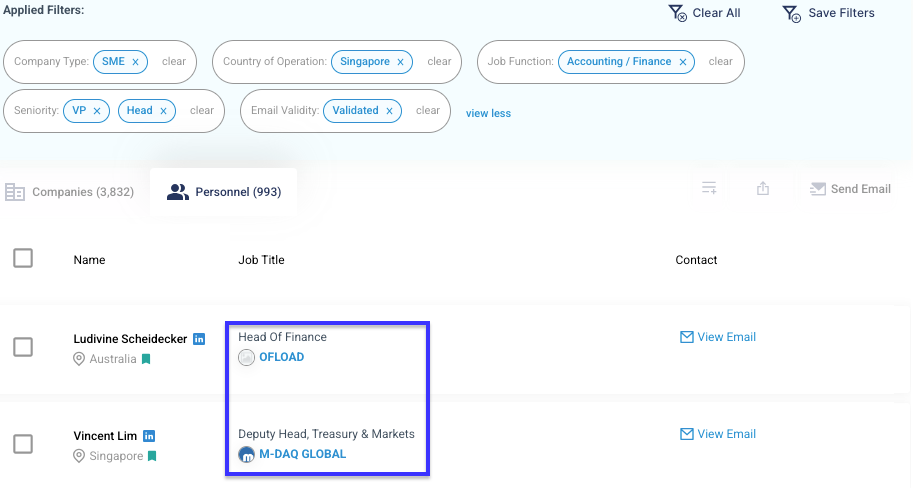Click the green bookmark next to Australia

point(146,359)
